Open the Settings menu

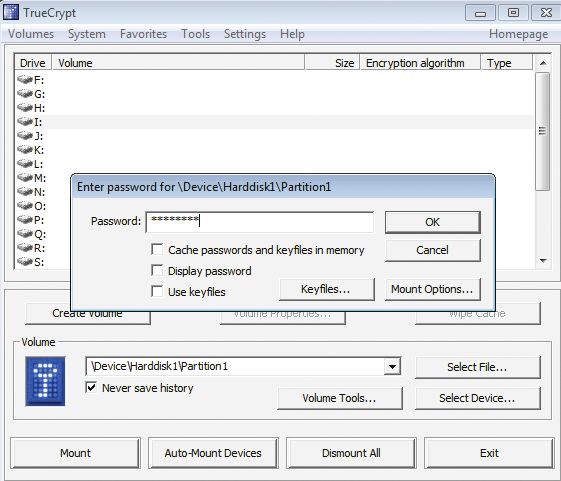pyautogui.click(x=245, y=34)
